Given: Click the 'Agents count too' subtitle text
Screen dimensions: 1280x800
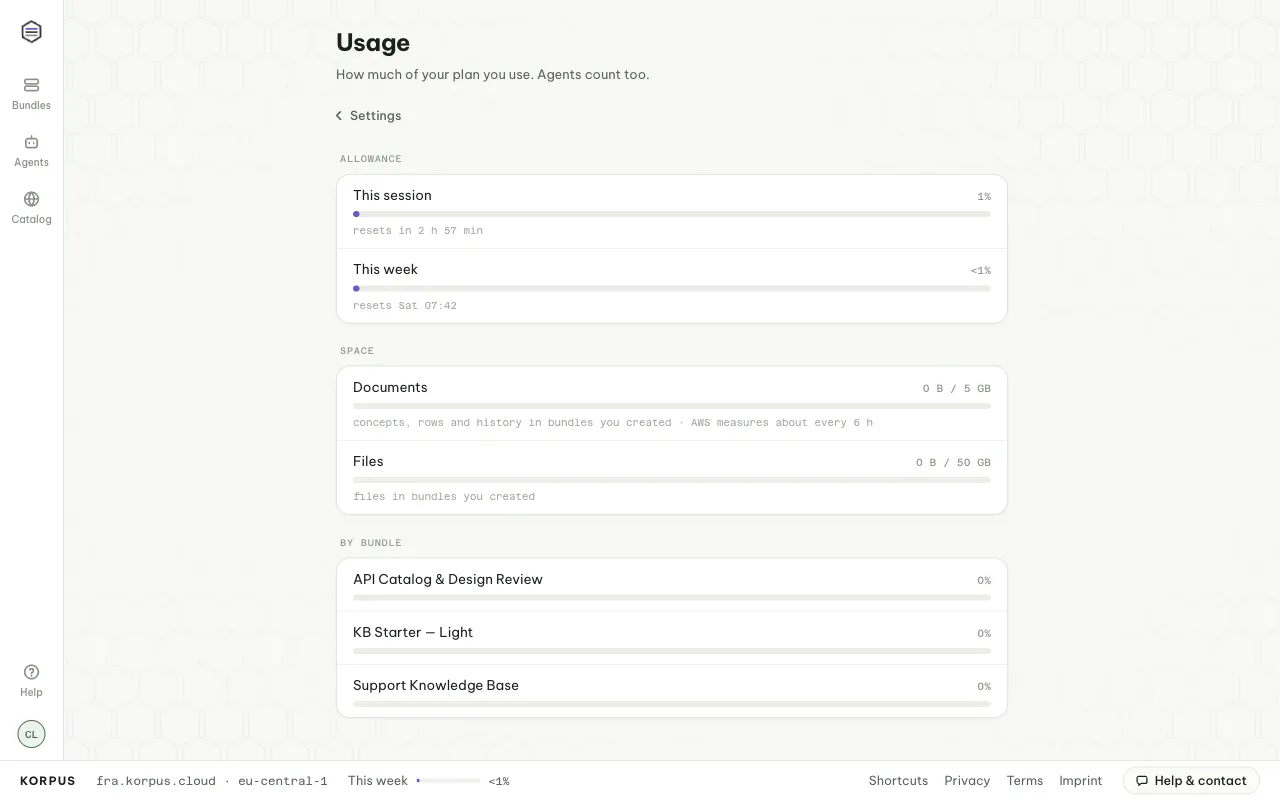Looking at the screenshot, I should 593,74.
